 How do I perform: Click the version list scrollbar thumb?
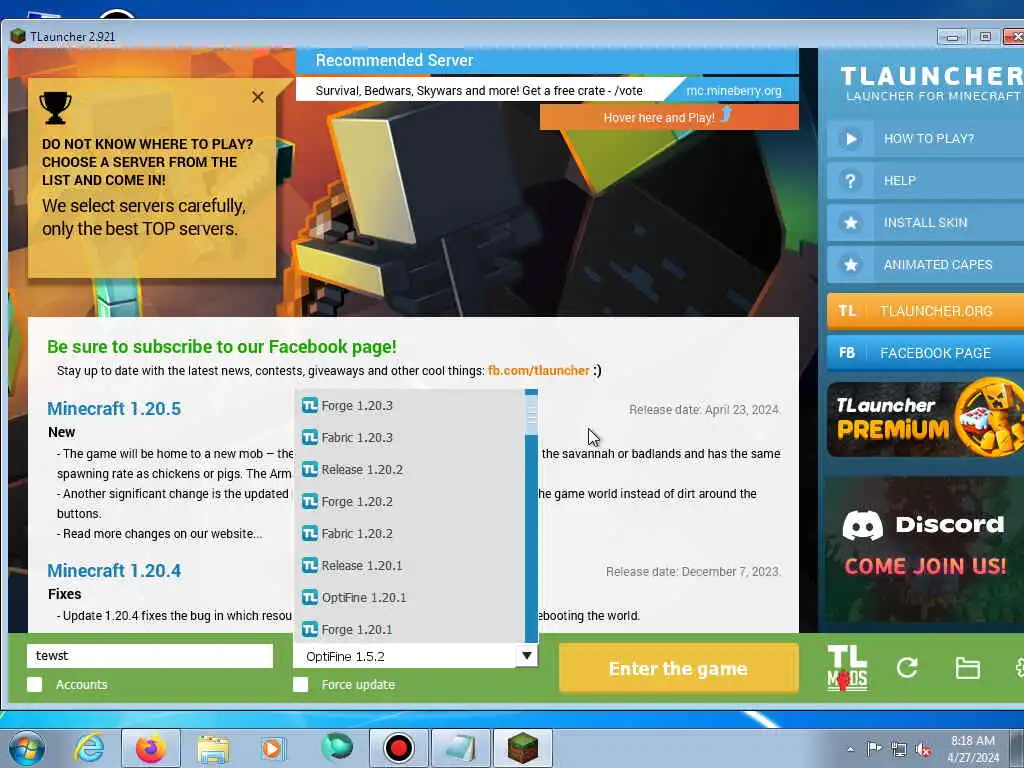click(x=531, y=414)
